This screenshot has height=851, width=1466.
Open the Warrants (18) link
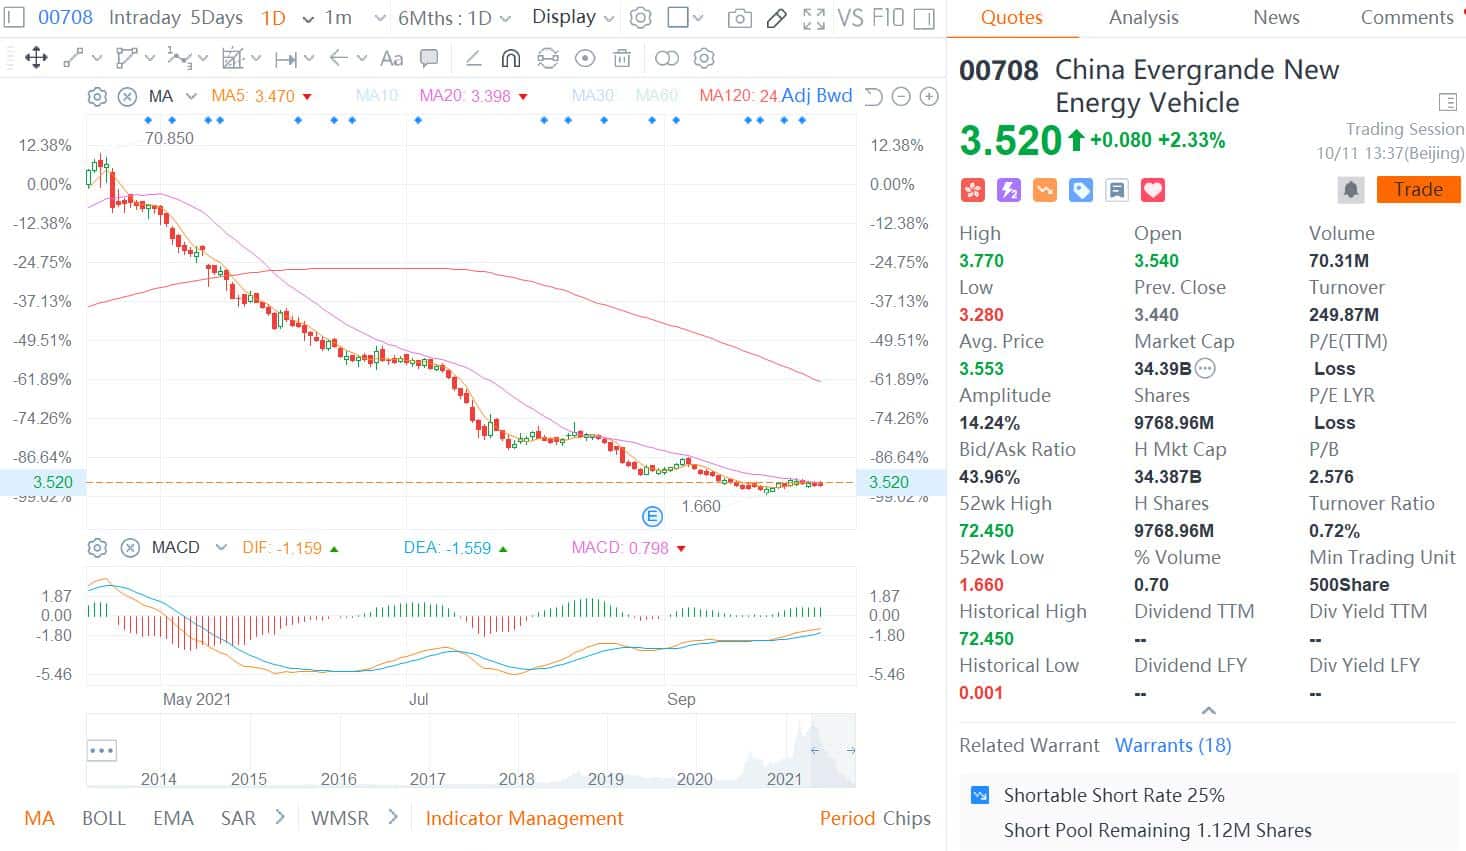click(x=1173, y=745)
